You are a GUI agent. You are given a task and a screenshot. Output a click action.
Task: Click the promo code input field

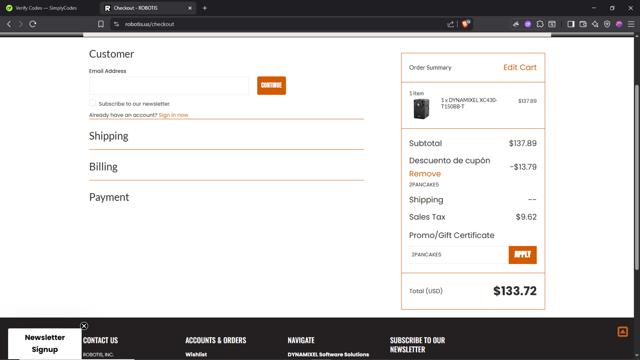[x=458, y=255]
